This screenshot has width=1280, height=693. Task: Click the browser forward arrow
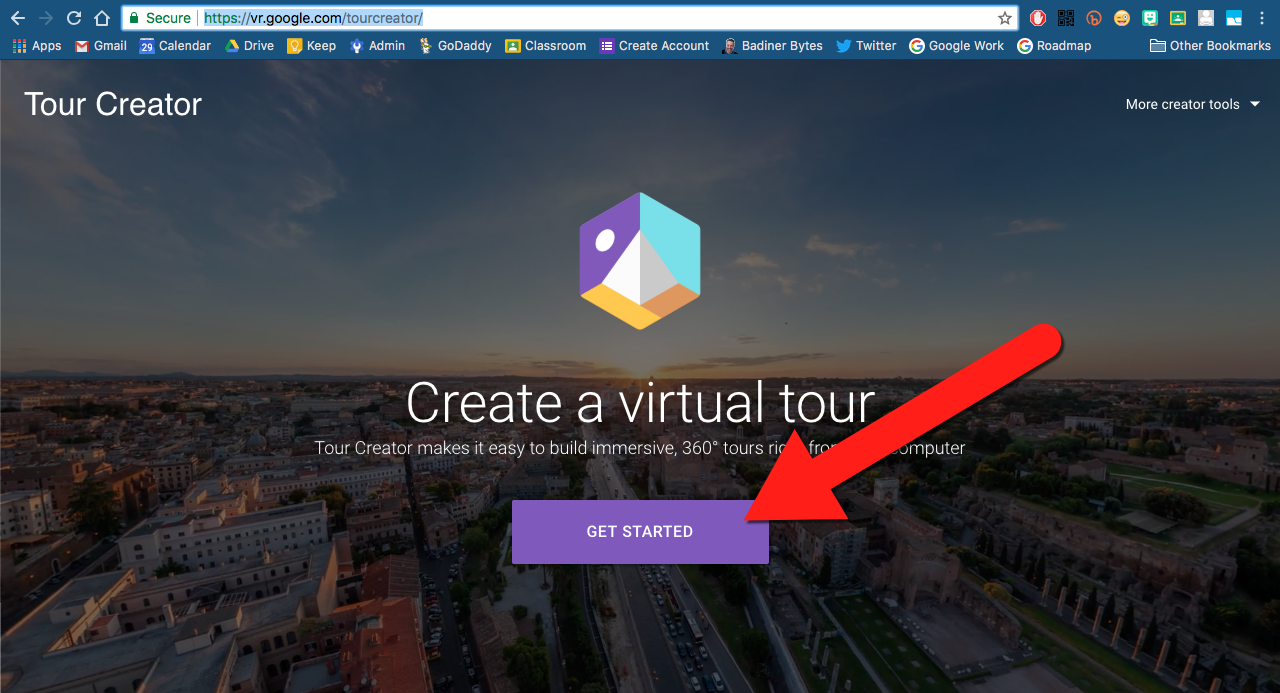(46, 18)
